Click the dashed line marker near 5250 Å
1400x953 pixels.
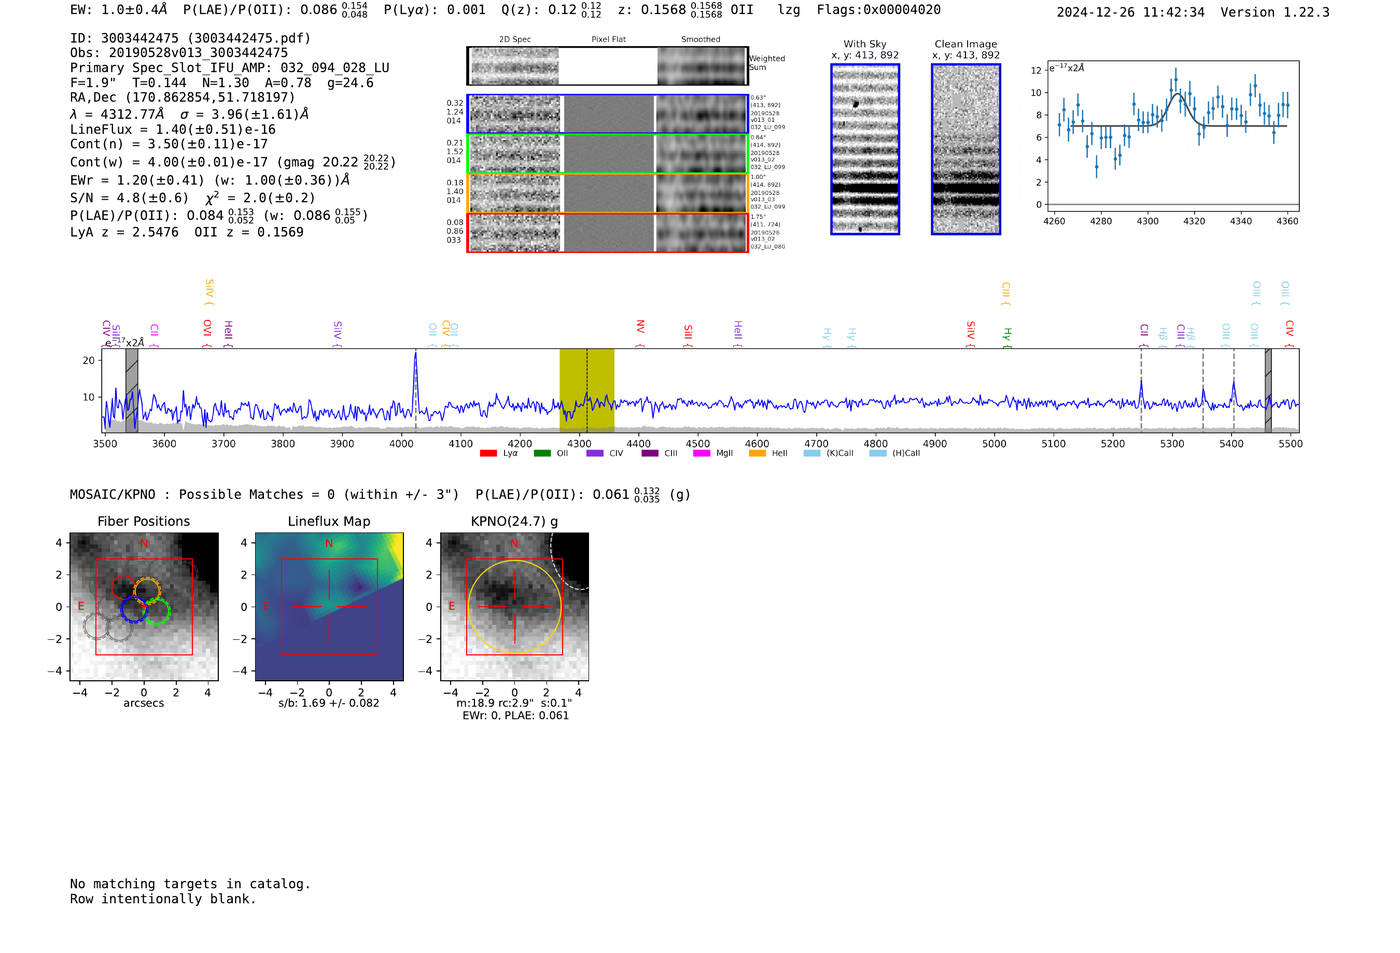[x=1141, y=390]
